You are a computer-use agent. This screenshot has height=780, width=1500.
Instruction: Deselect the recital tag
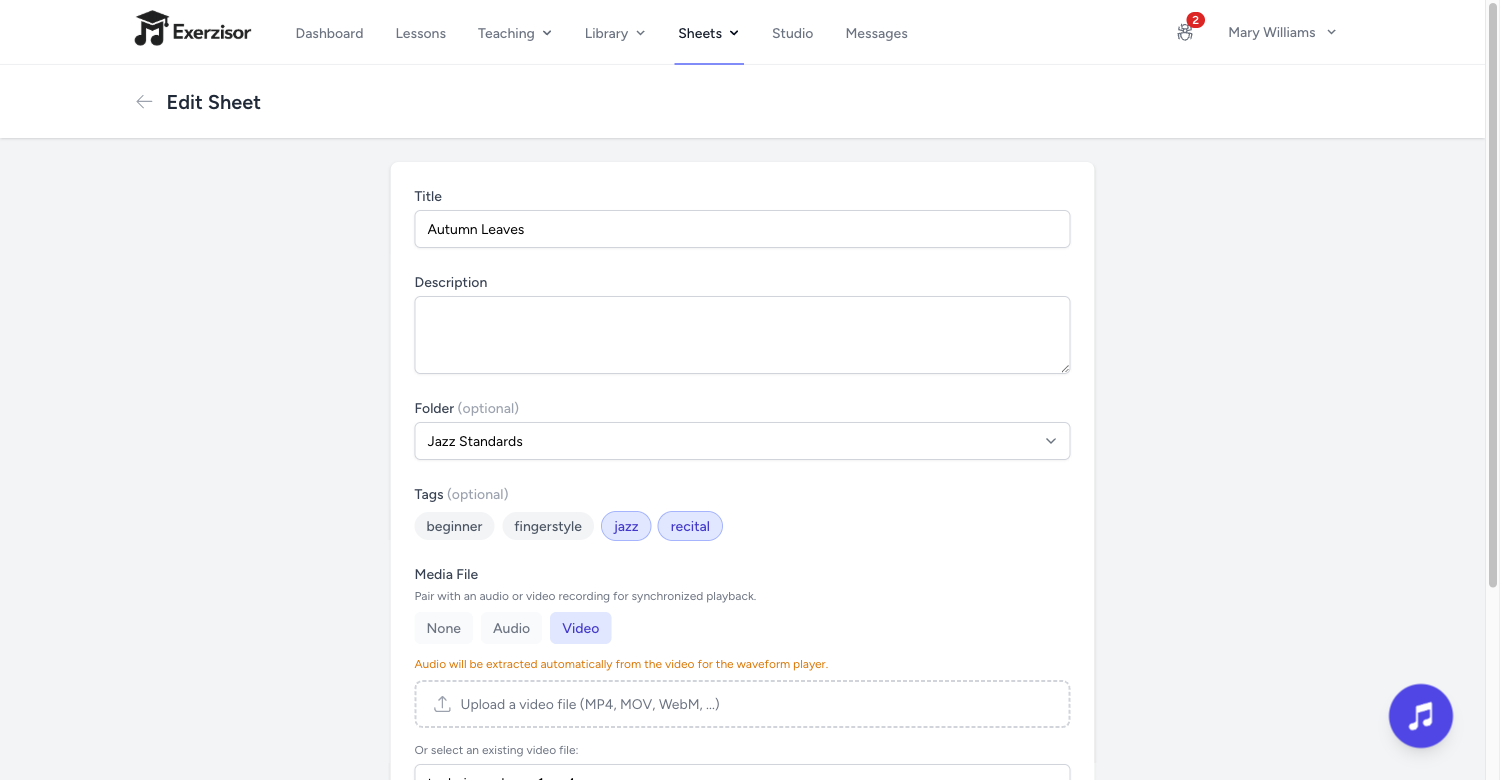(690, 526)
